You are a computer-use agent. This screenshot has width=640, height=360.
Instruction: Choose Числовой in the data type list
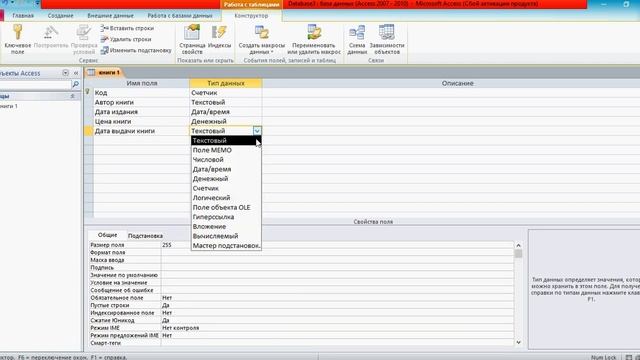[x=226, y=160]
